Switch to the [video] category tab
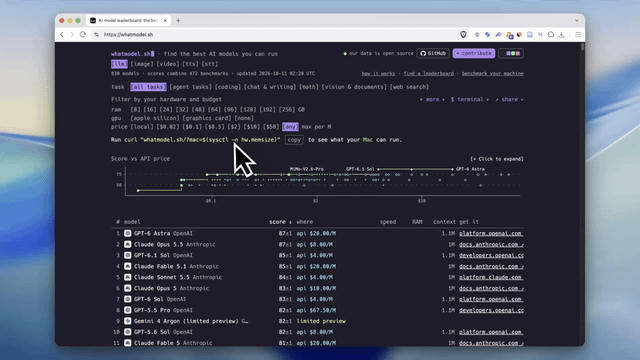640x360 pixels. 167,64
